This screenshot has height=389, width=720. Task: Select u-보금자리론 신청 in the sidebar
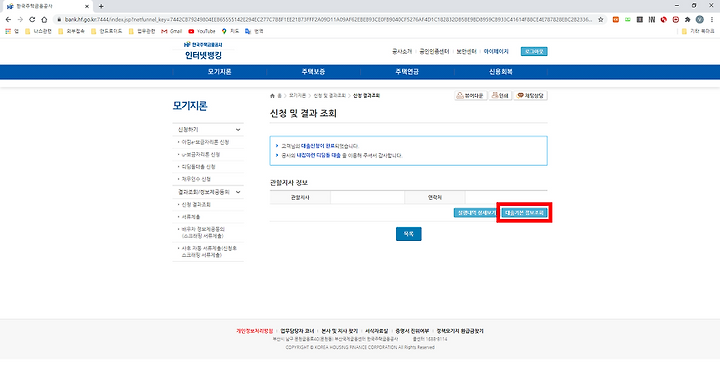pyautogui.click(x=201, y=155)
